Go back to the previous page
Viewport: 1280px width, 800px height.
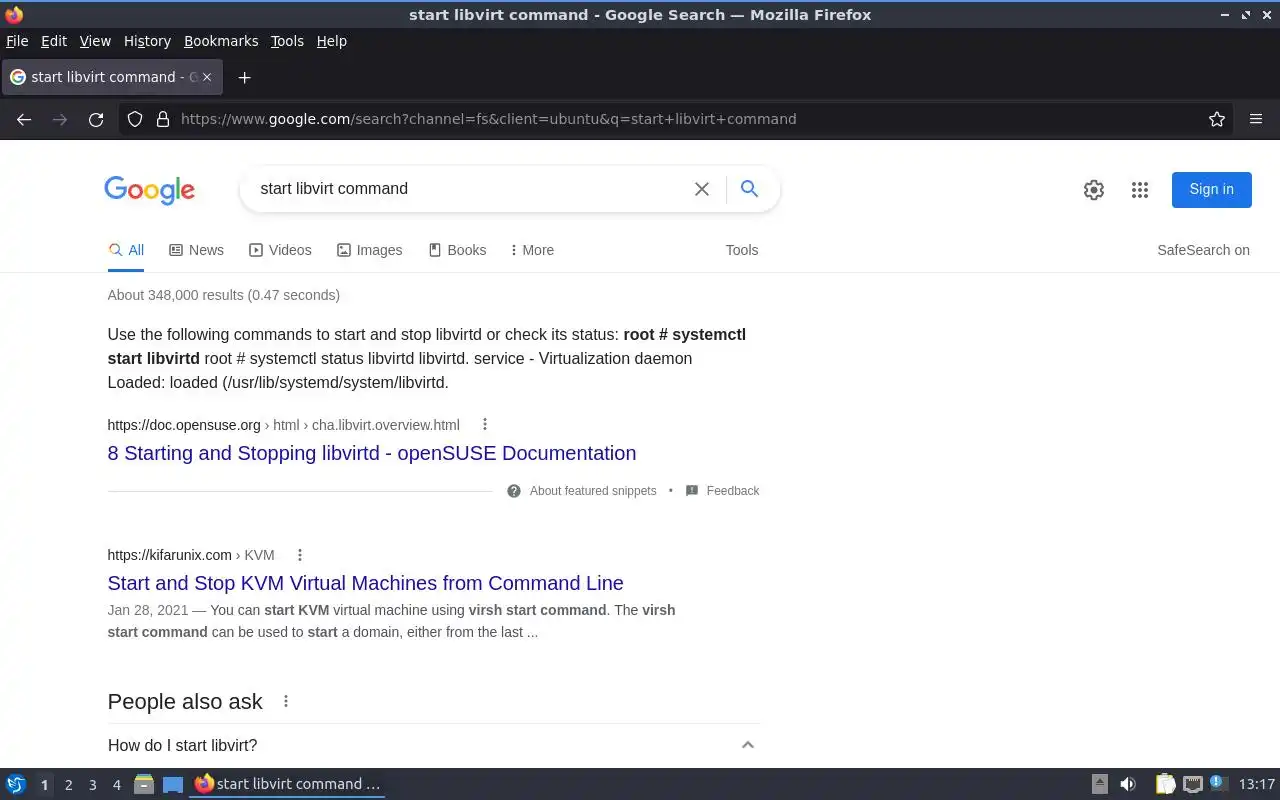tap(24, 119)
